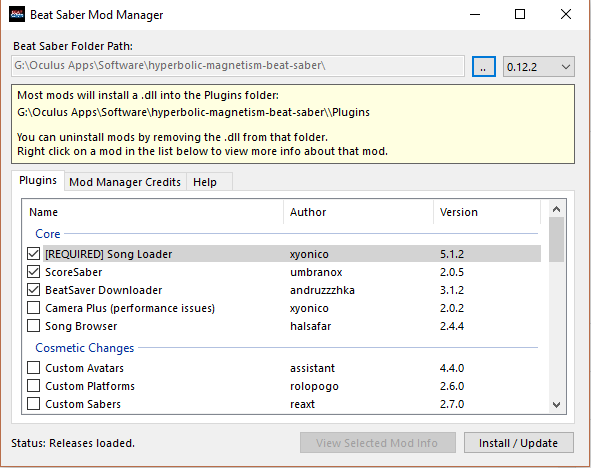Viewport: 591px width, 468px height.
Task: Uncheck the BeatSaver Downloader checkbox
Action: 34,290
